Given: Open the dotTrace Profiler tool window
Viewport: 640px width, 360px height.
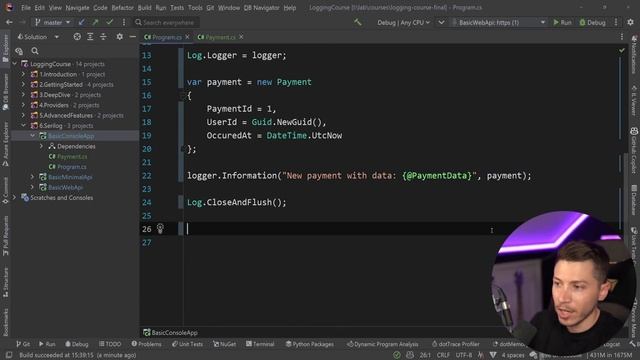Looking at the screenshot, I should coord(456,344).
